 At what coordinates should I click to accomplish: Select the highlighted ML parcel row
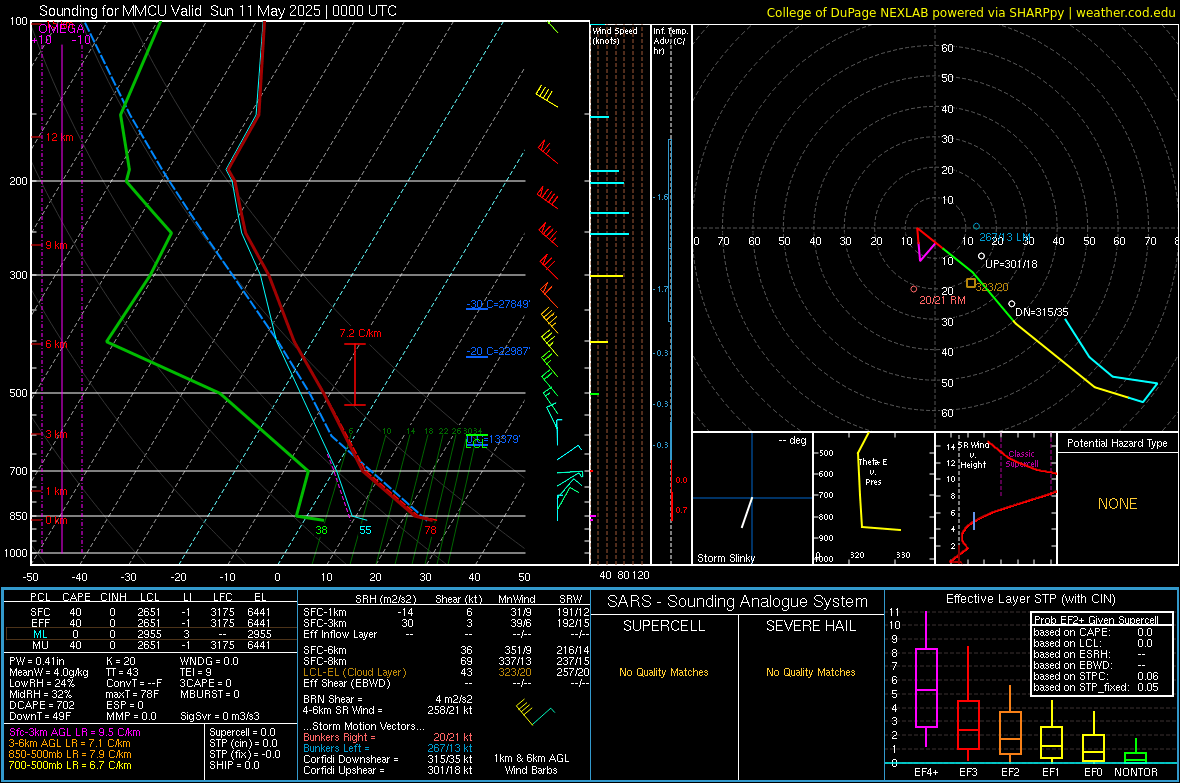[x=151, y=634]
